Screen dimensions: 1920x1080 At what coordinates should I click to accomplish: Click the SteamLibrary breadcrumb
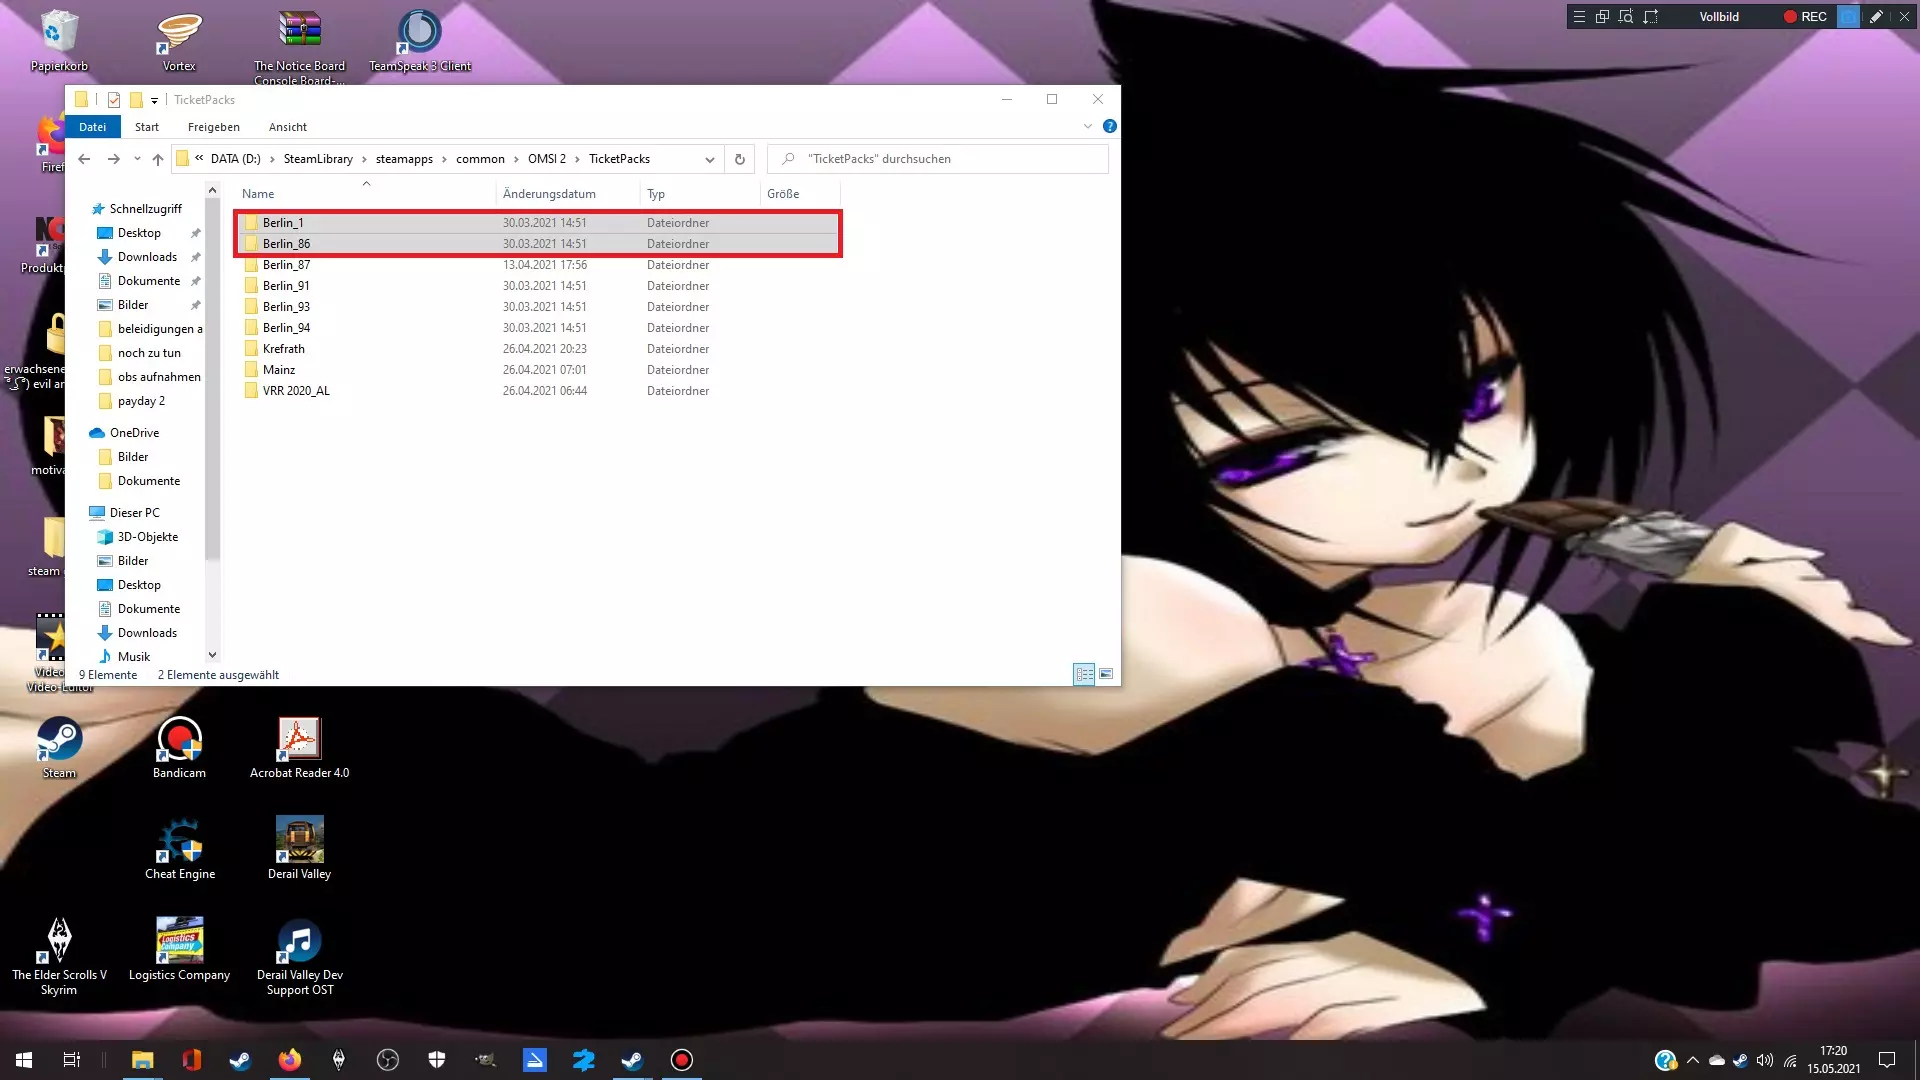click(x=318, y=159)
